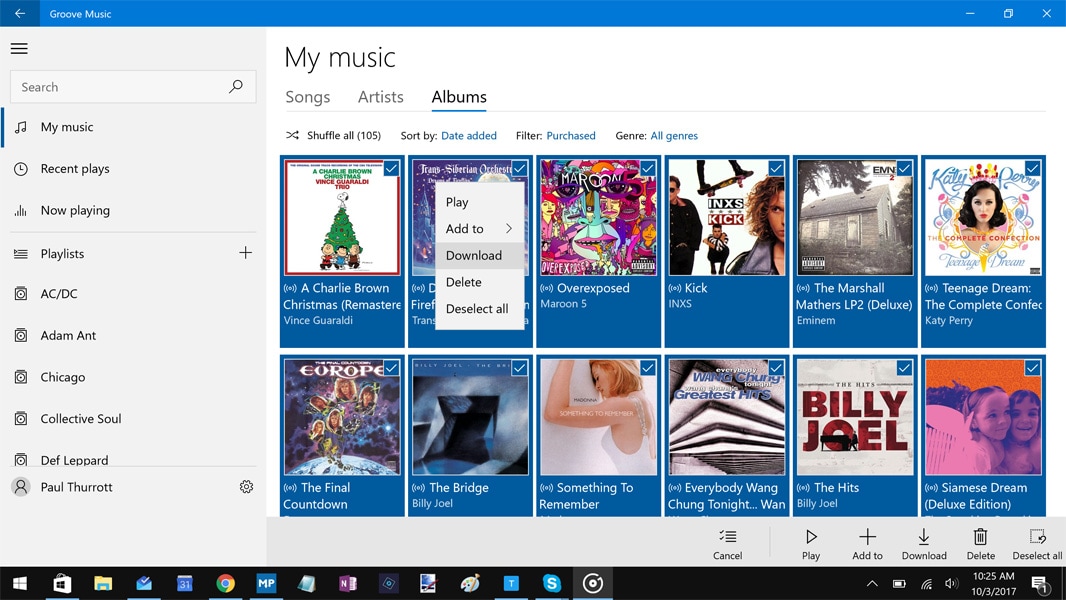This screenshot has width=1066, height=600.
Task: Switch to the Albums tab
Action: tap(459, 96)
